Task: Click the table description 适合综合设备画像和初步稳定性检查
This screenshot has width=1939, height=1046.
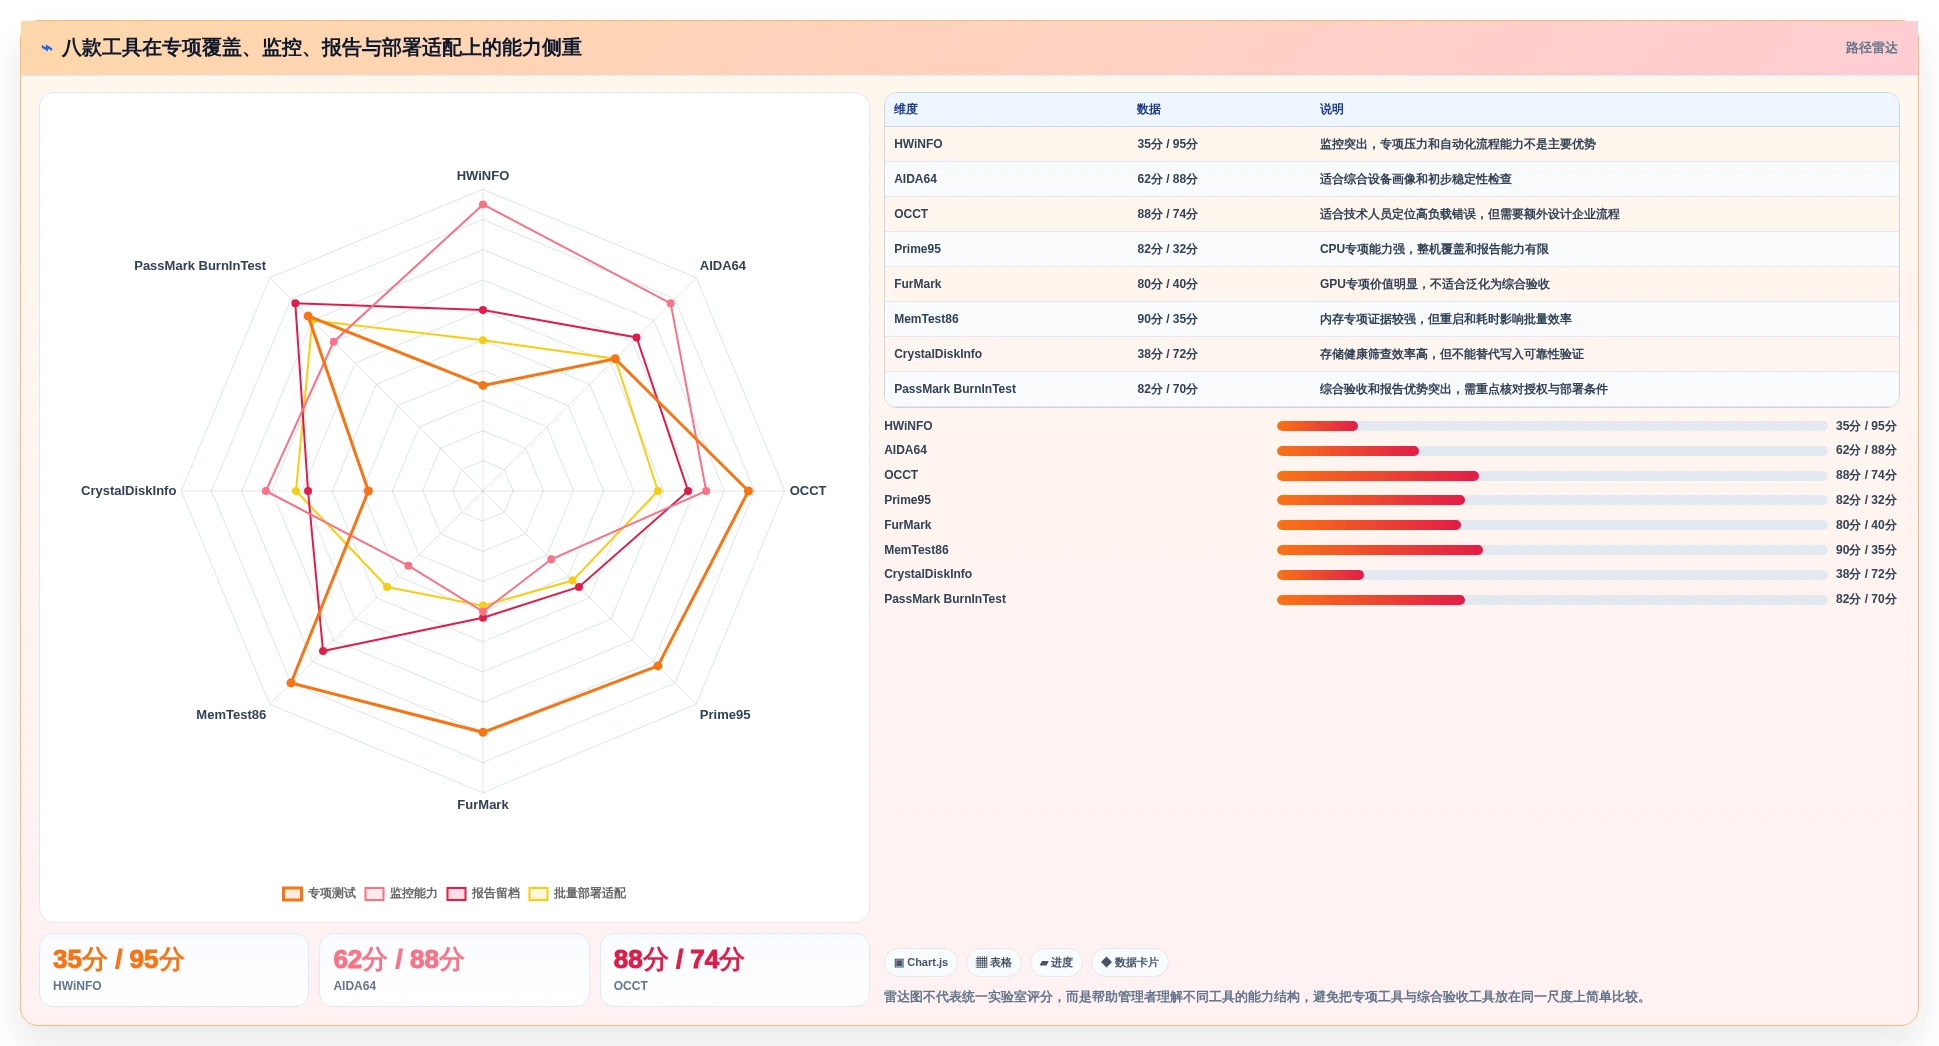Action: tap(1416, 179)
